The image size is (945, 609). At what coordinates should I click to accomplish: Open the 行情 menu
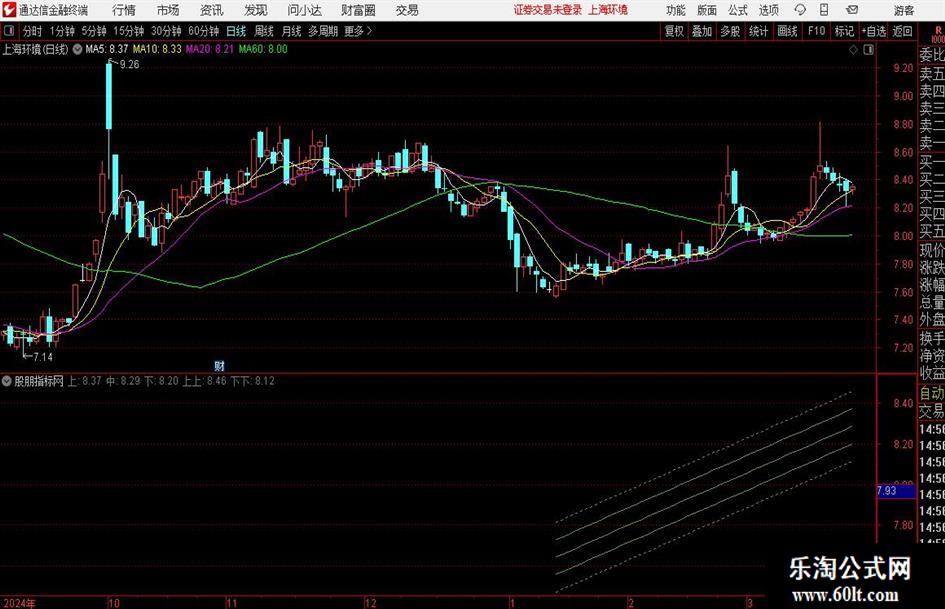tap(124, 10)
